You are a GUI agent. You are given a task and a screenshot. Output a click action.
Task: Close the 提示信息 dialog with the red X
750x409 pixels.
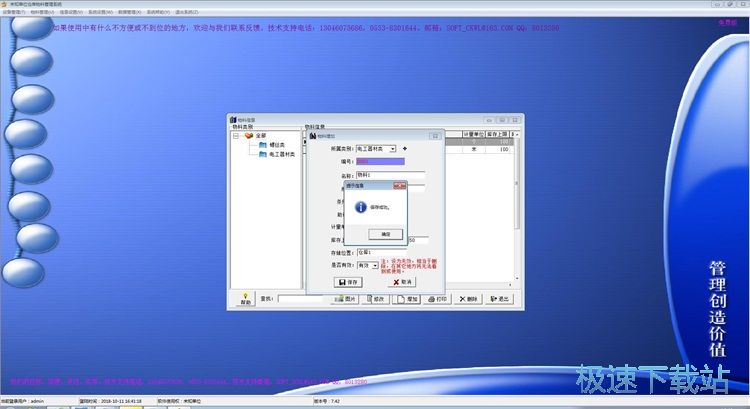click(400, 185)
